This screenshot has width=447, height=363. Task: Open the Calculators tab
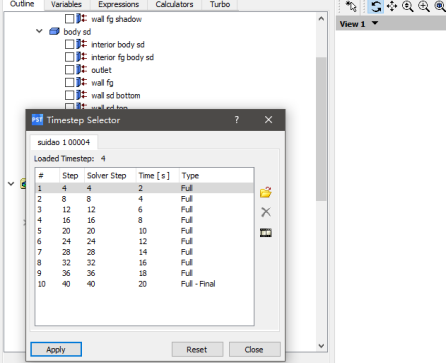pyautogui.click(x=174, y=4)
